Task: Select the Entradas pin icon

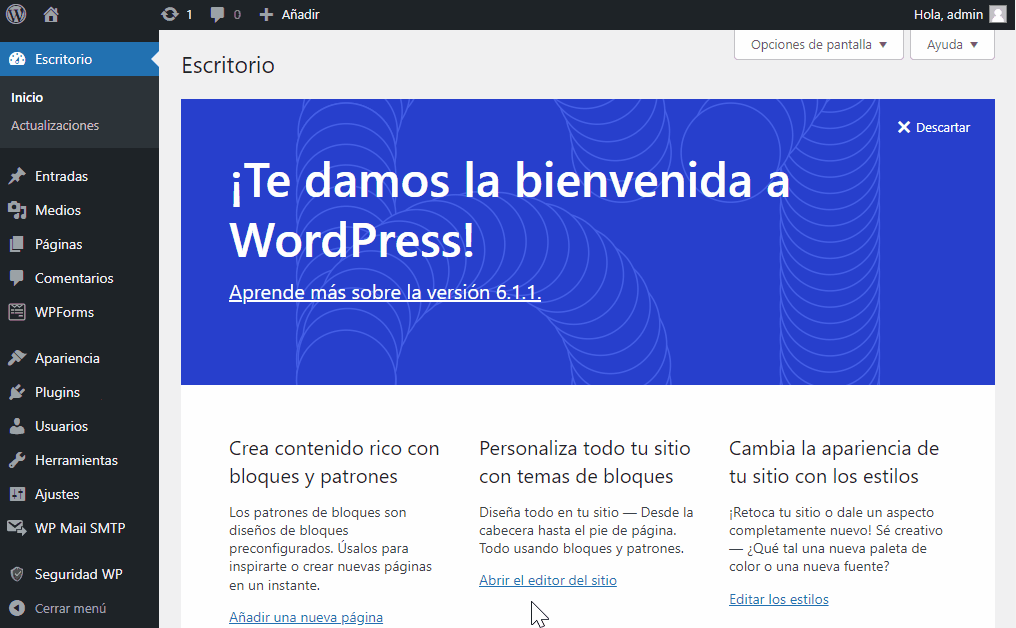Action: pos(17,176)
